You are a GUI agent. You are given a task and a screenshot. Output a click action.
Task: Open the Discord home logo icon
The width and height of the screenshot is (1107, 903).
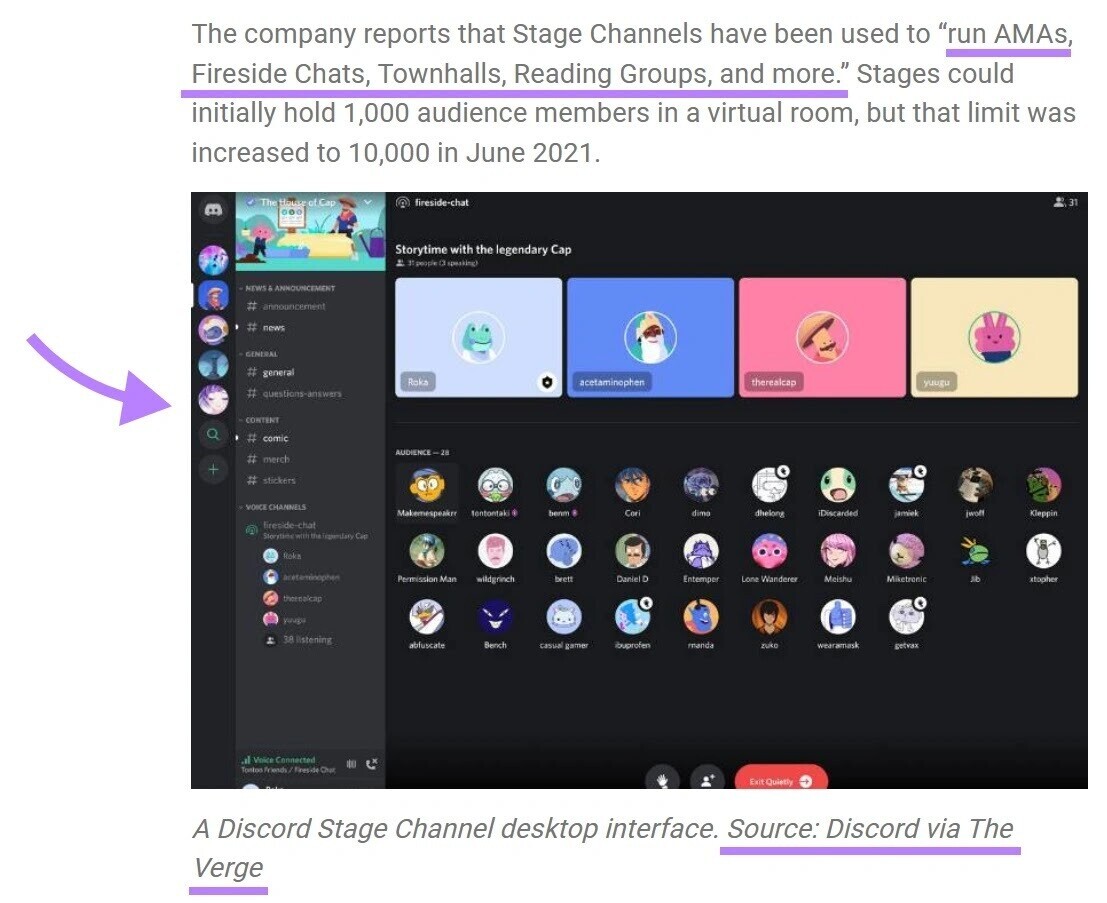point(213,210)
